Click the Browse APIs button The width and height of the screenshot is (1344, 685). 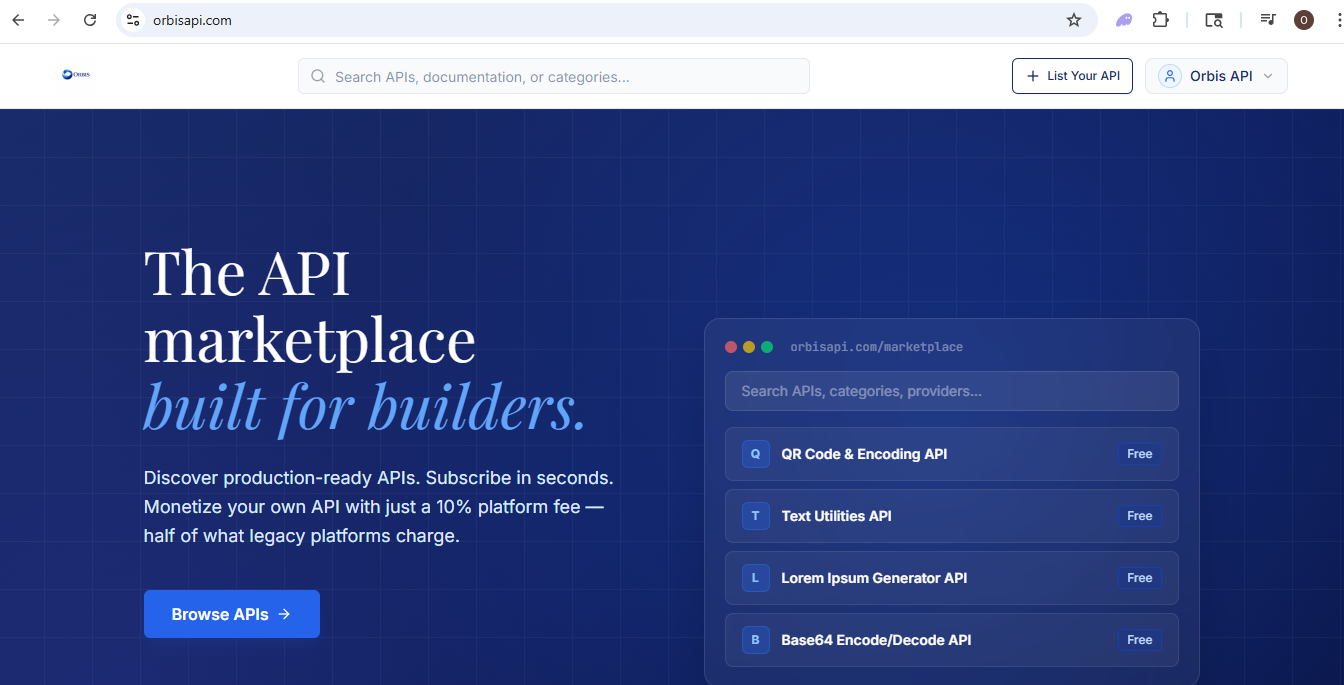[231, 613]
